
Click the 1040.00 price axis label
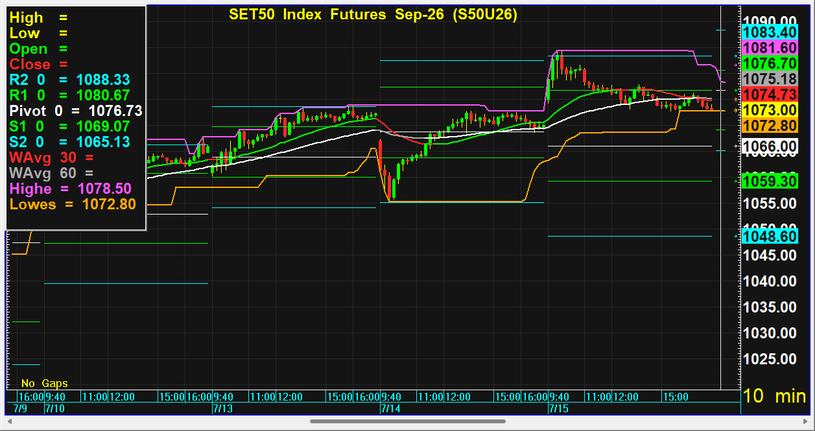tap(770, 281)
